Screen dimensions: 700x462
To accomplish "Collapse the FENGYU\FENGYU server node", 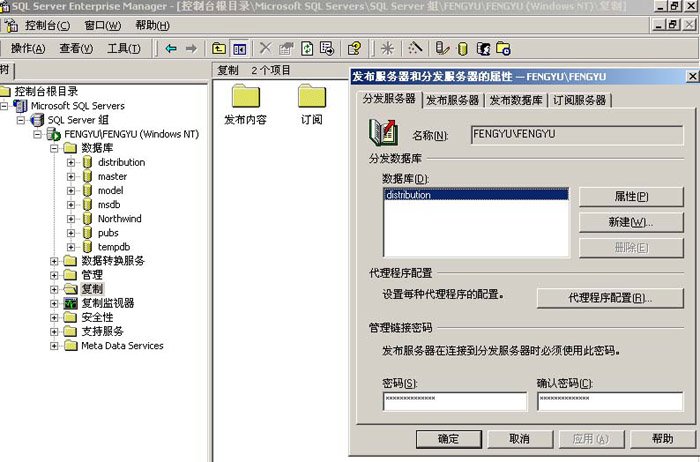I will 38,134.
